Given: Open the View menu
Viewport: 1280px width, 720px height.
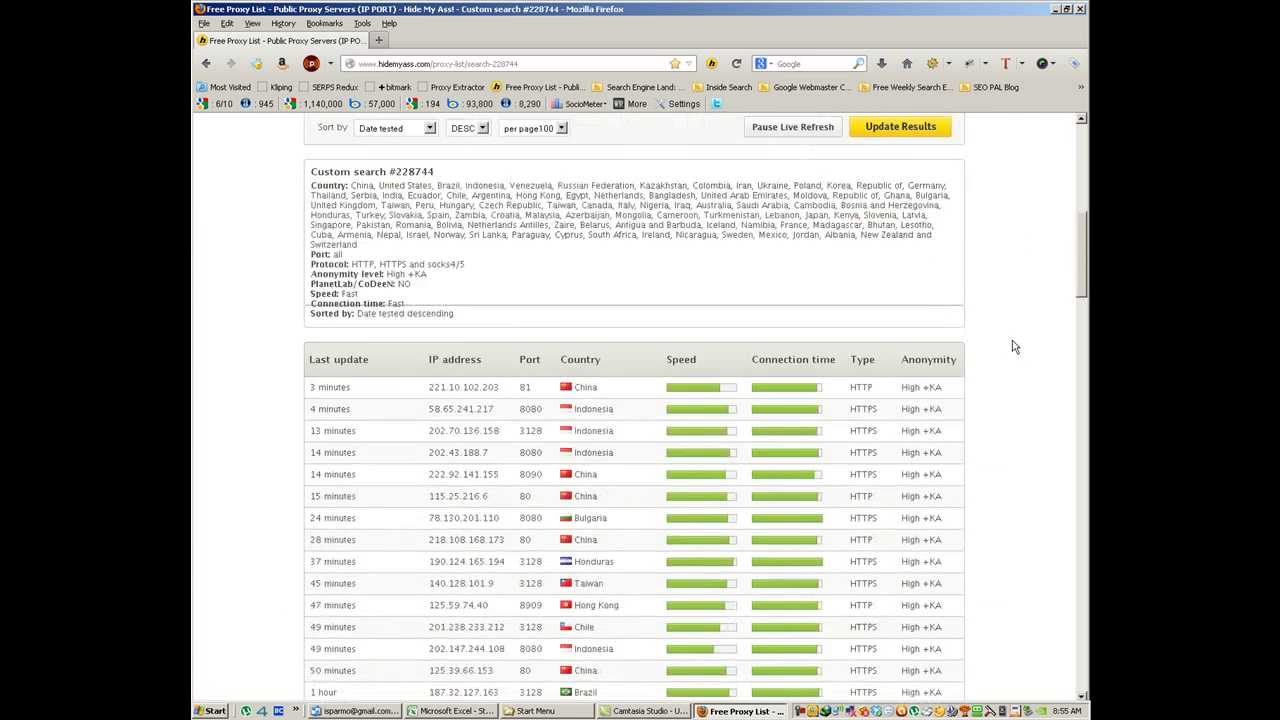Looking at the screenshot, I should tap(253, 23).
